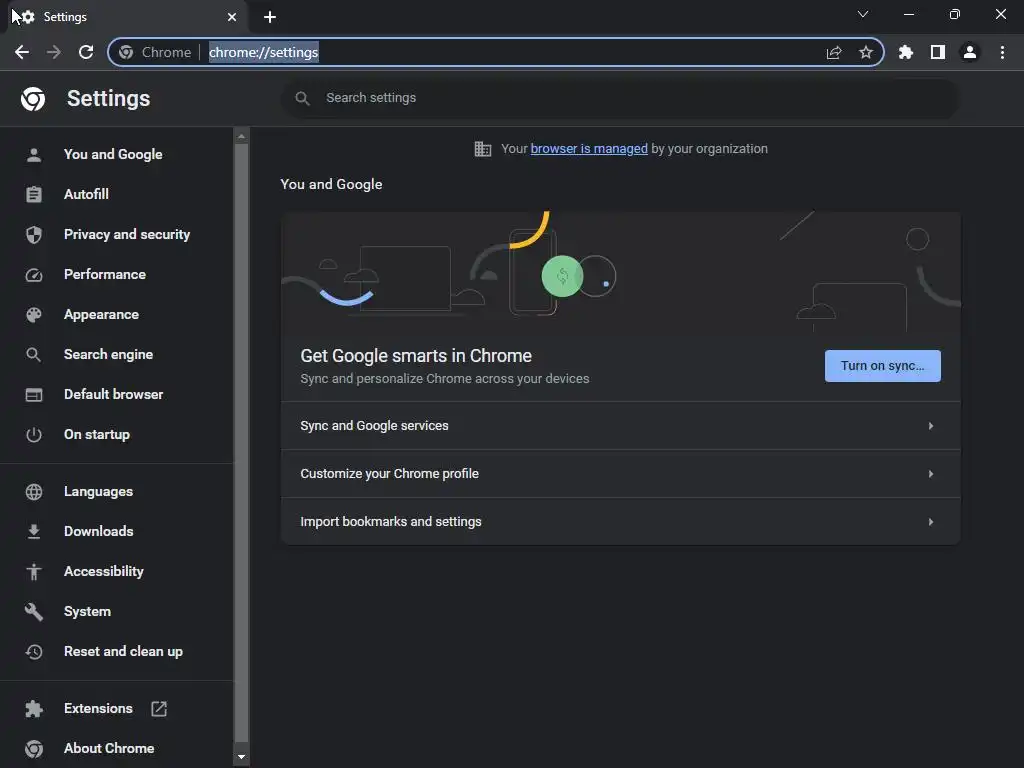Select Performance in the sidebar
Image resolution: width=1024 pixels, height=768 pixels.
tap(104, 275)
